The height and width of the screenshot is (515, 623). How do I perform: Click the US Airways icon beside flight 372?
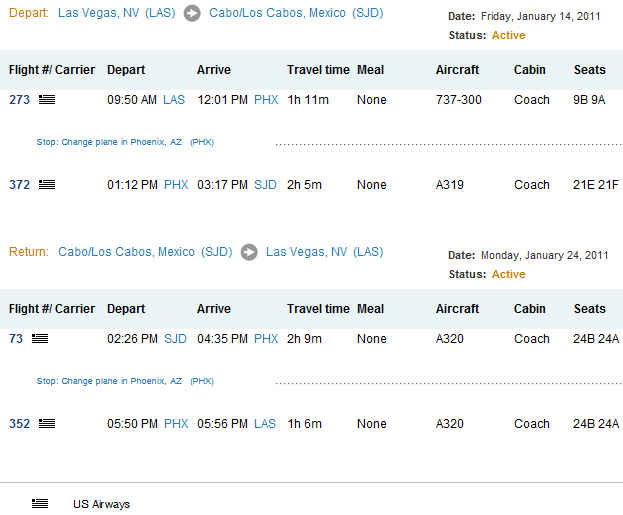coord(47,184)
